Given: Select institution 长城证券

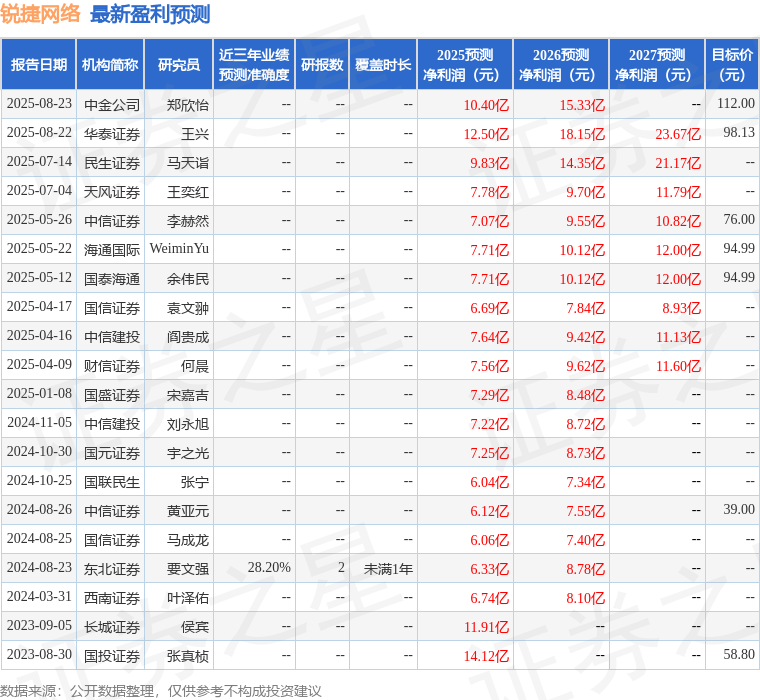Looking at the screenshot, I should point(112,628).
